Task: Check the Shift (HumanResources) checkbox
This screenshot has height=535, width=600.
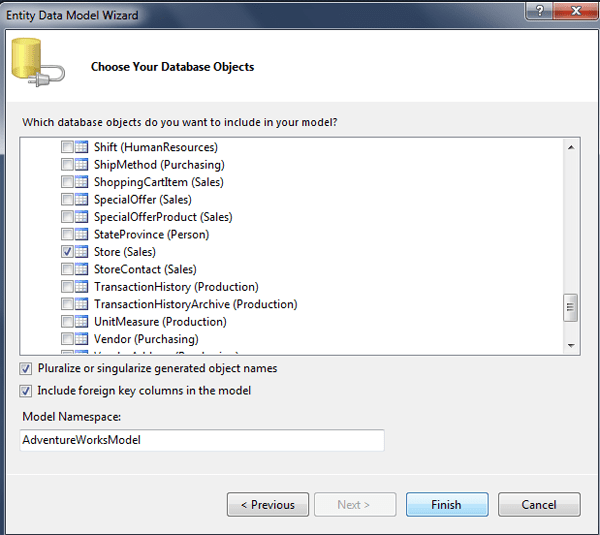Action: [67, 147]
